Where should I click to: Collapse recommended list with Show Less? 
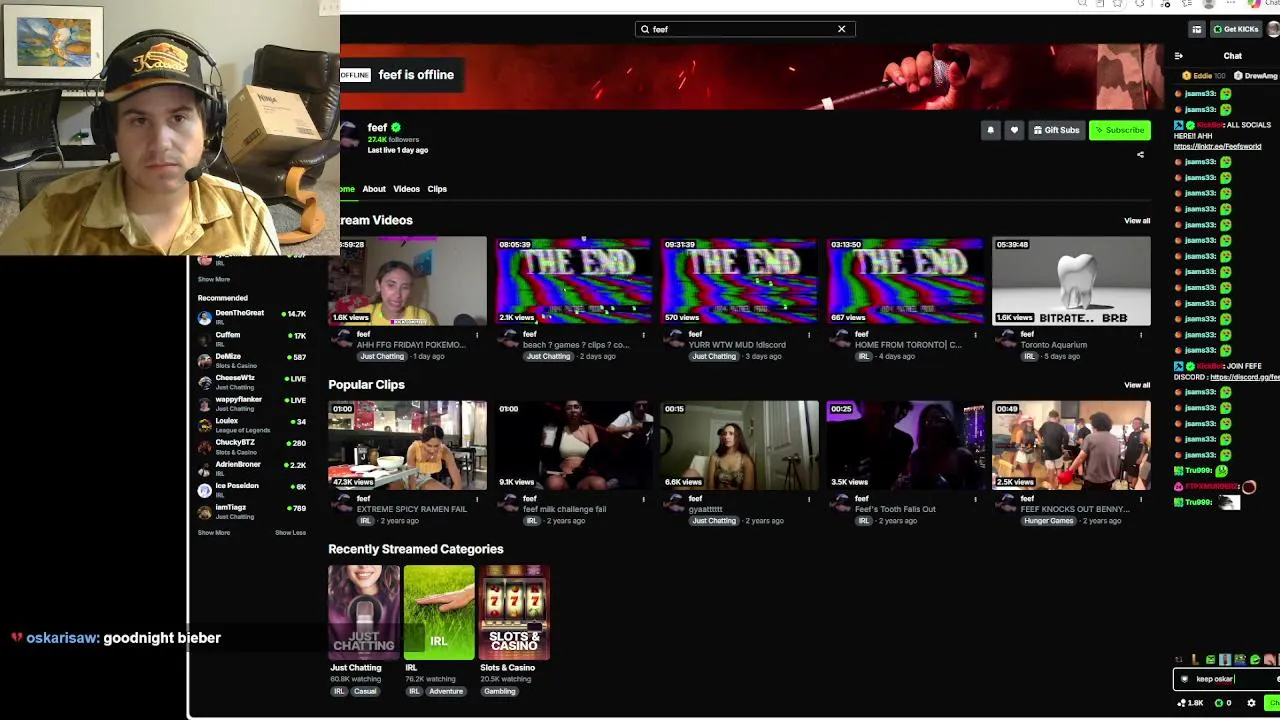tap(291, 533)
